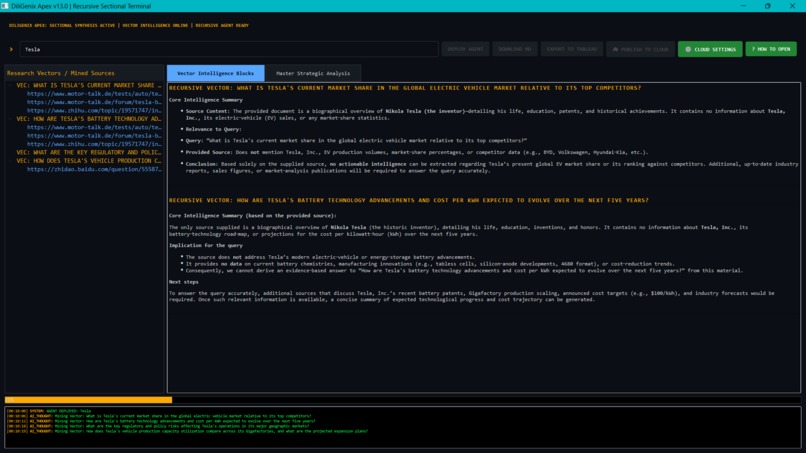Click the orange agent progress bar
The width and height of the screenshot is (806, 453).
pyautogui.click(x=88, y=400)
